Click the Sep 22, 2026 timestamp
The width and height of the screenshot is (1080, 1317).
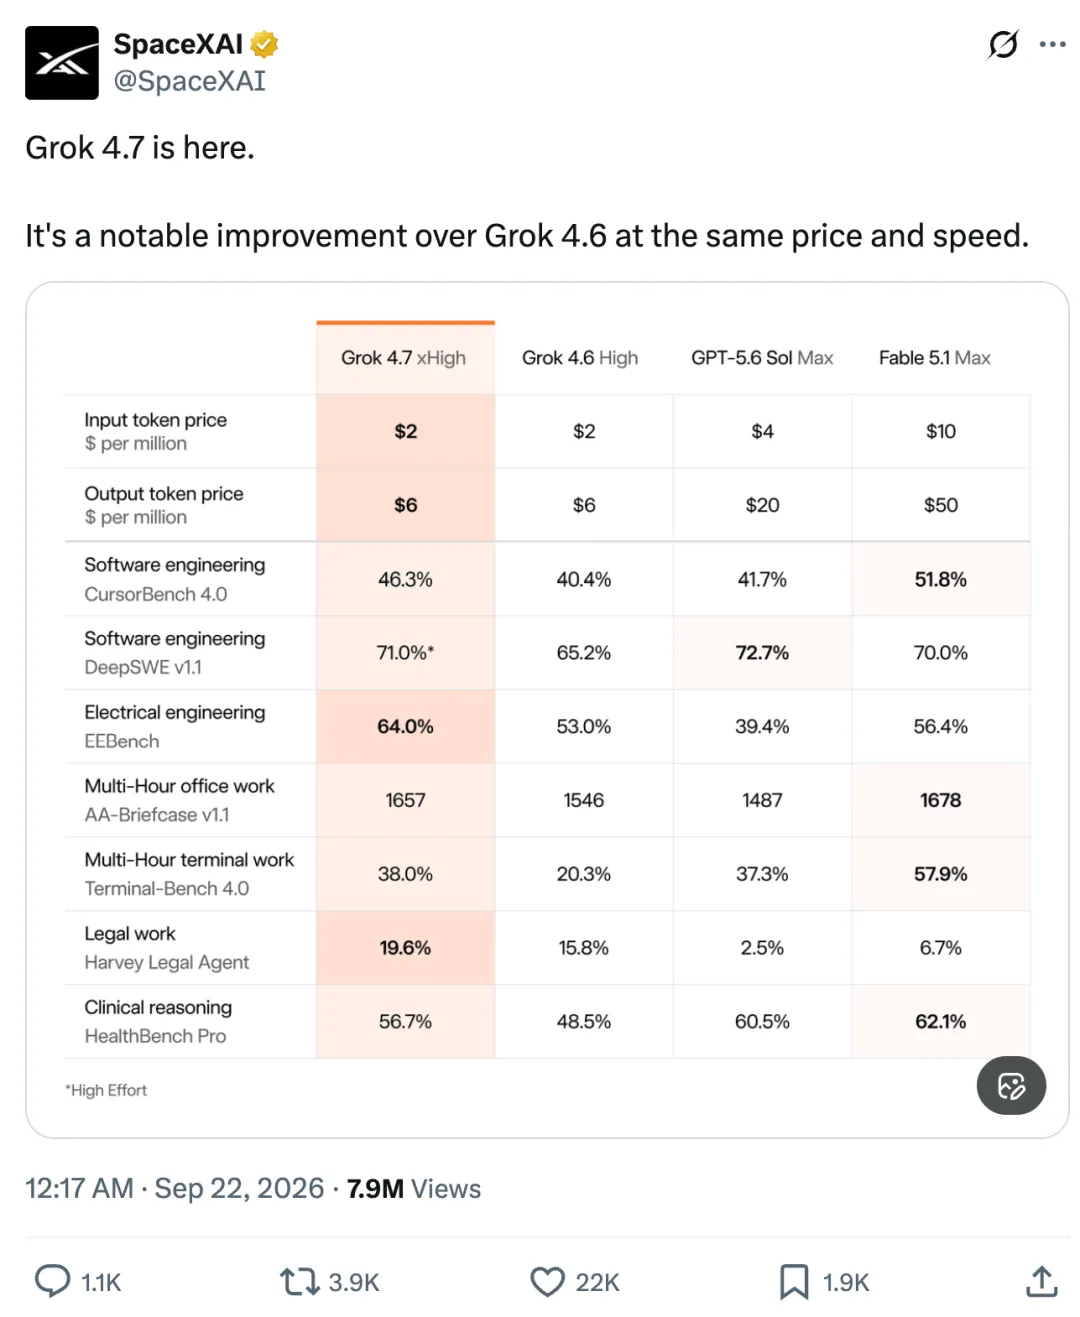point(239,1188)
